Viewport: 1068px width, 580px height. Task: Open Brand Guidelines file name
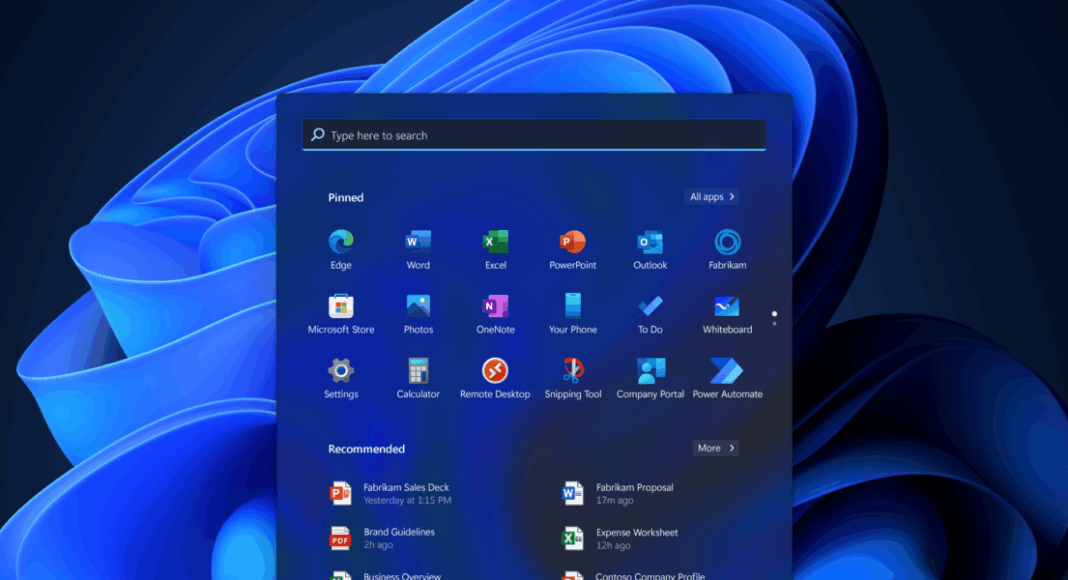[398, 532]
